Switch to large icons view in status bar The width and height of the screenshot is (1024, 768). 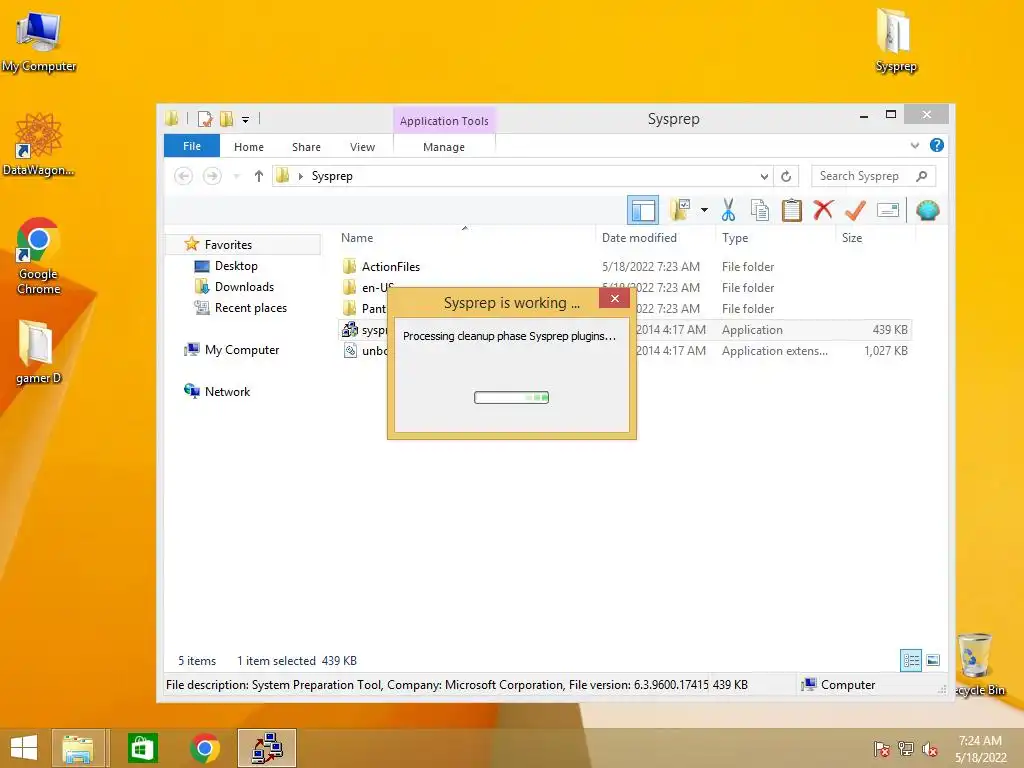[933, 660]
